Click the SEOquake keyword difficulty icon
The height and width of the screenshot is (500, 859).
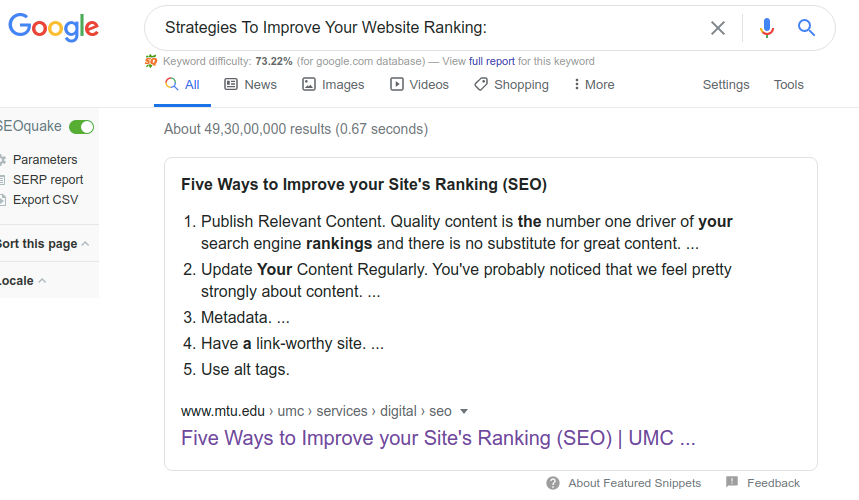(x=151, y=61)
